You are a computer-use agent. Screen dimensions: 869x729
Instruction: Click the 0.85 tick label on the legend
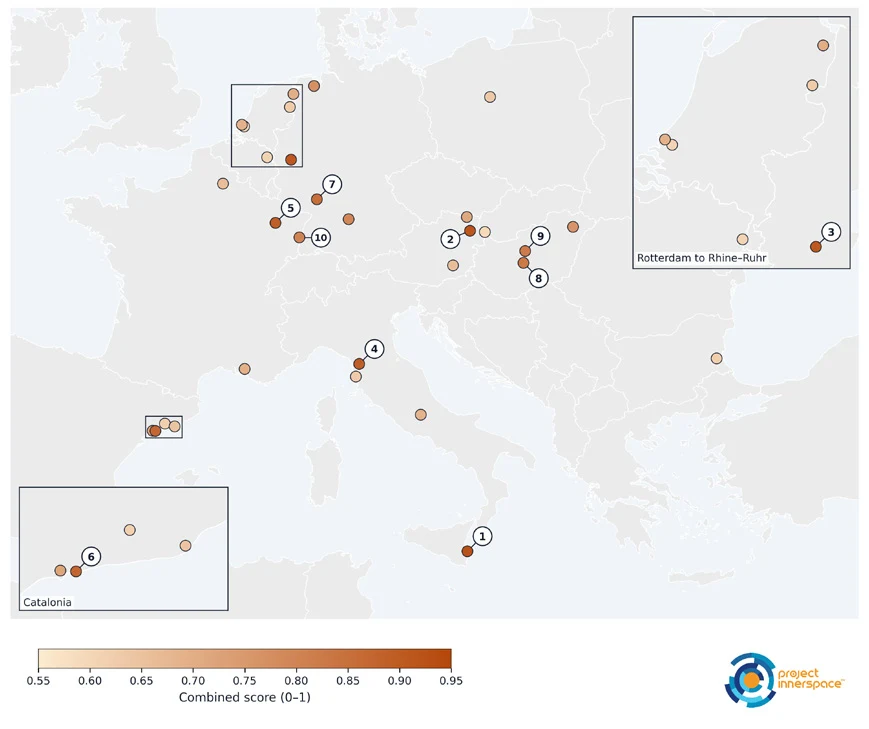point(348,680)
